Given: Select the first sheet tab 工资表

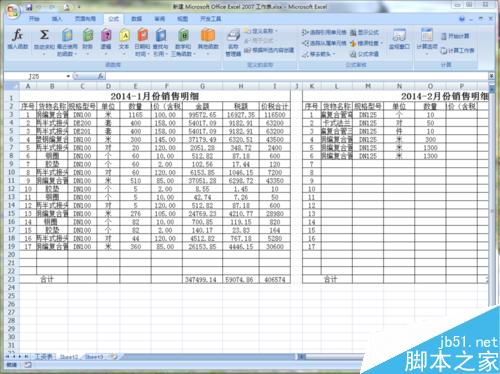Looking at the screenshot, I should (43, 357).
